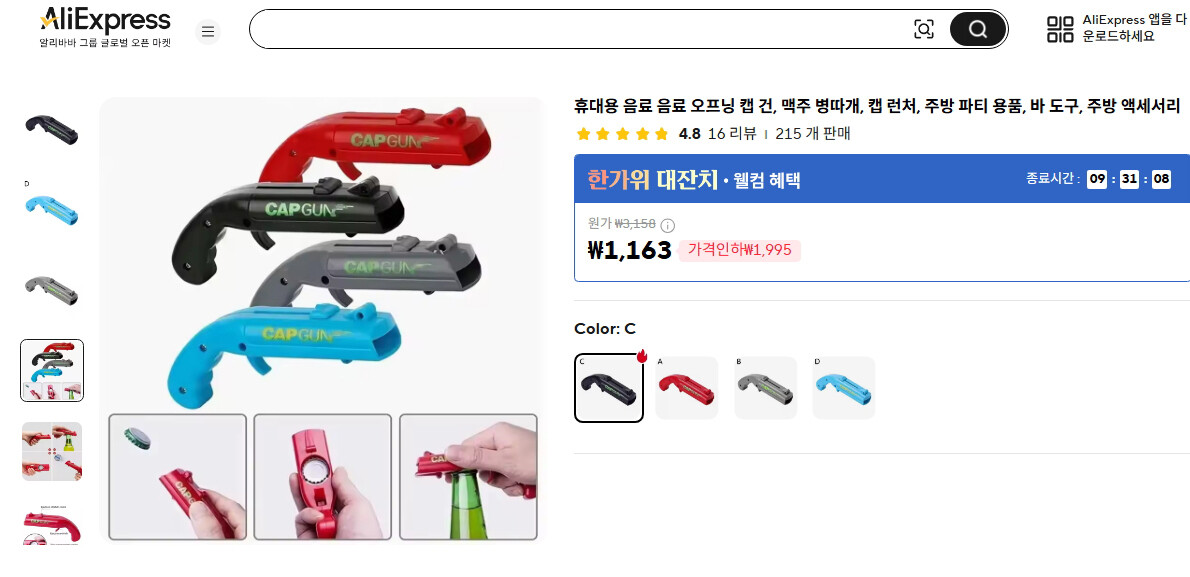Click the 한가위 대잔치 promotion banner
1190x577 pixels.
click(882, 179)
